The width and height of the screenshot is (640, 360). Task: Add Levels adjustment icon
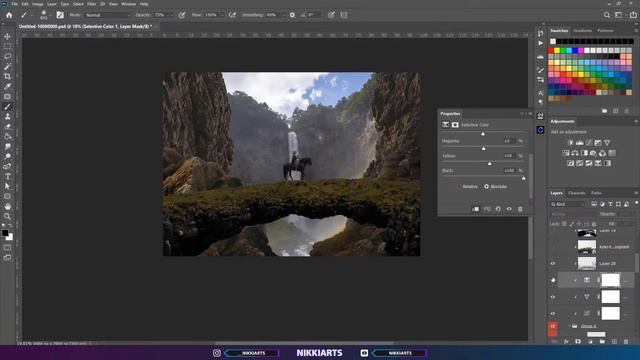(x=580, y=142)
